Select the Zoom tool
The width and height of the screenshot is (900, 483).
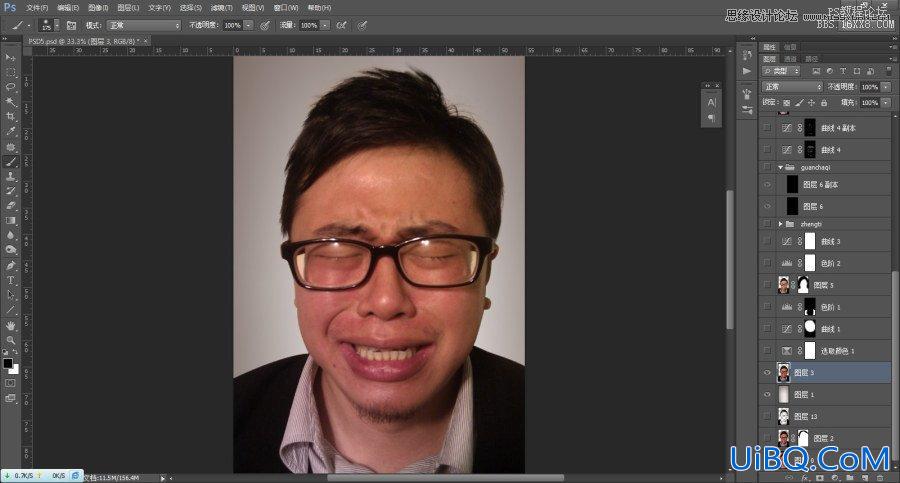(10, 340)
